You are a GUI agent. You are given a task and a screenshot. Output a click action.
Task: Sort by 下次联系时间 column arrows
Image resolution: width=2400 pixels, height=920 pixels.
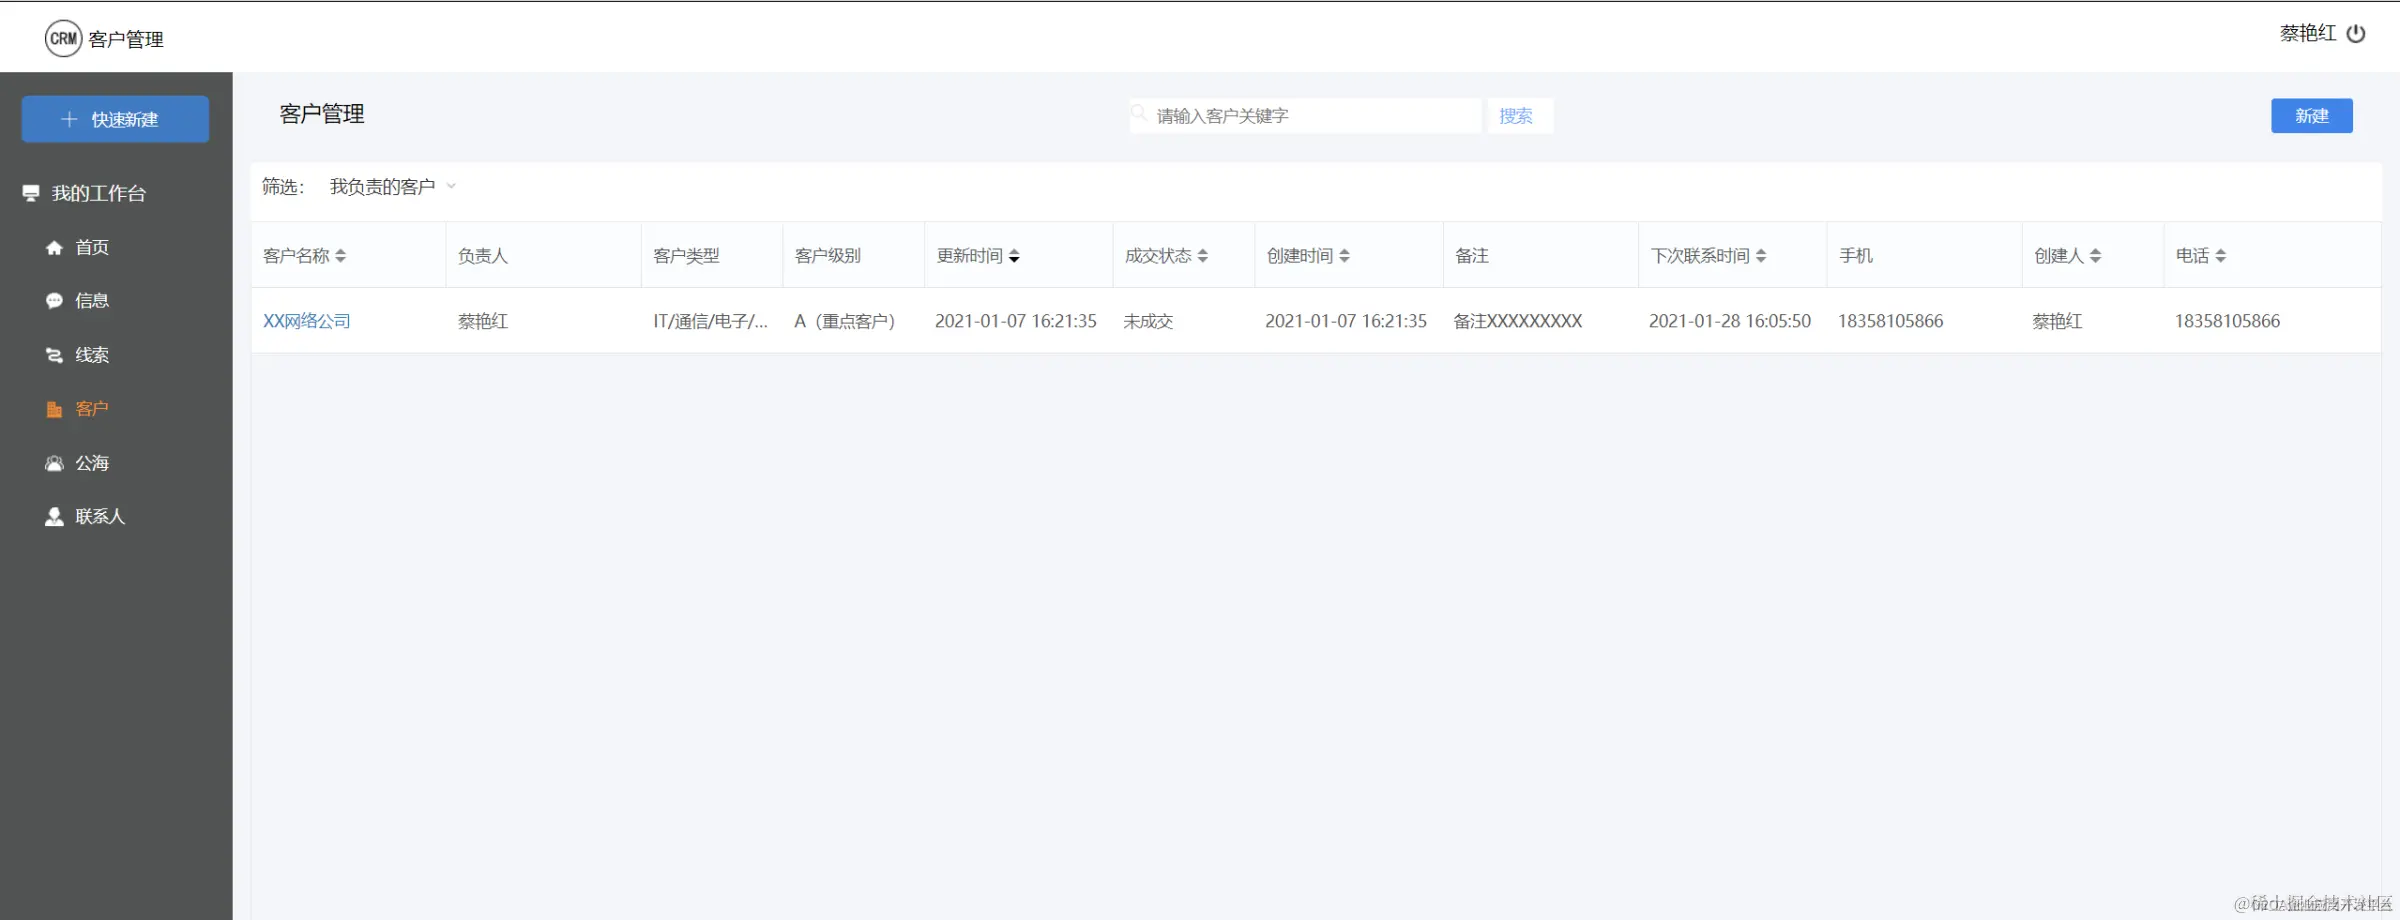1761,256
